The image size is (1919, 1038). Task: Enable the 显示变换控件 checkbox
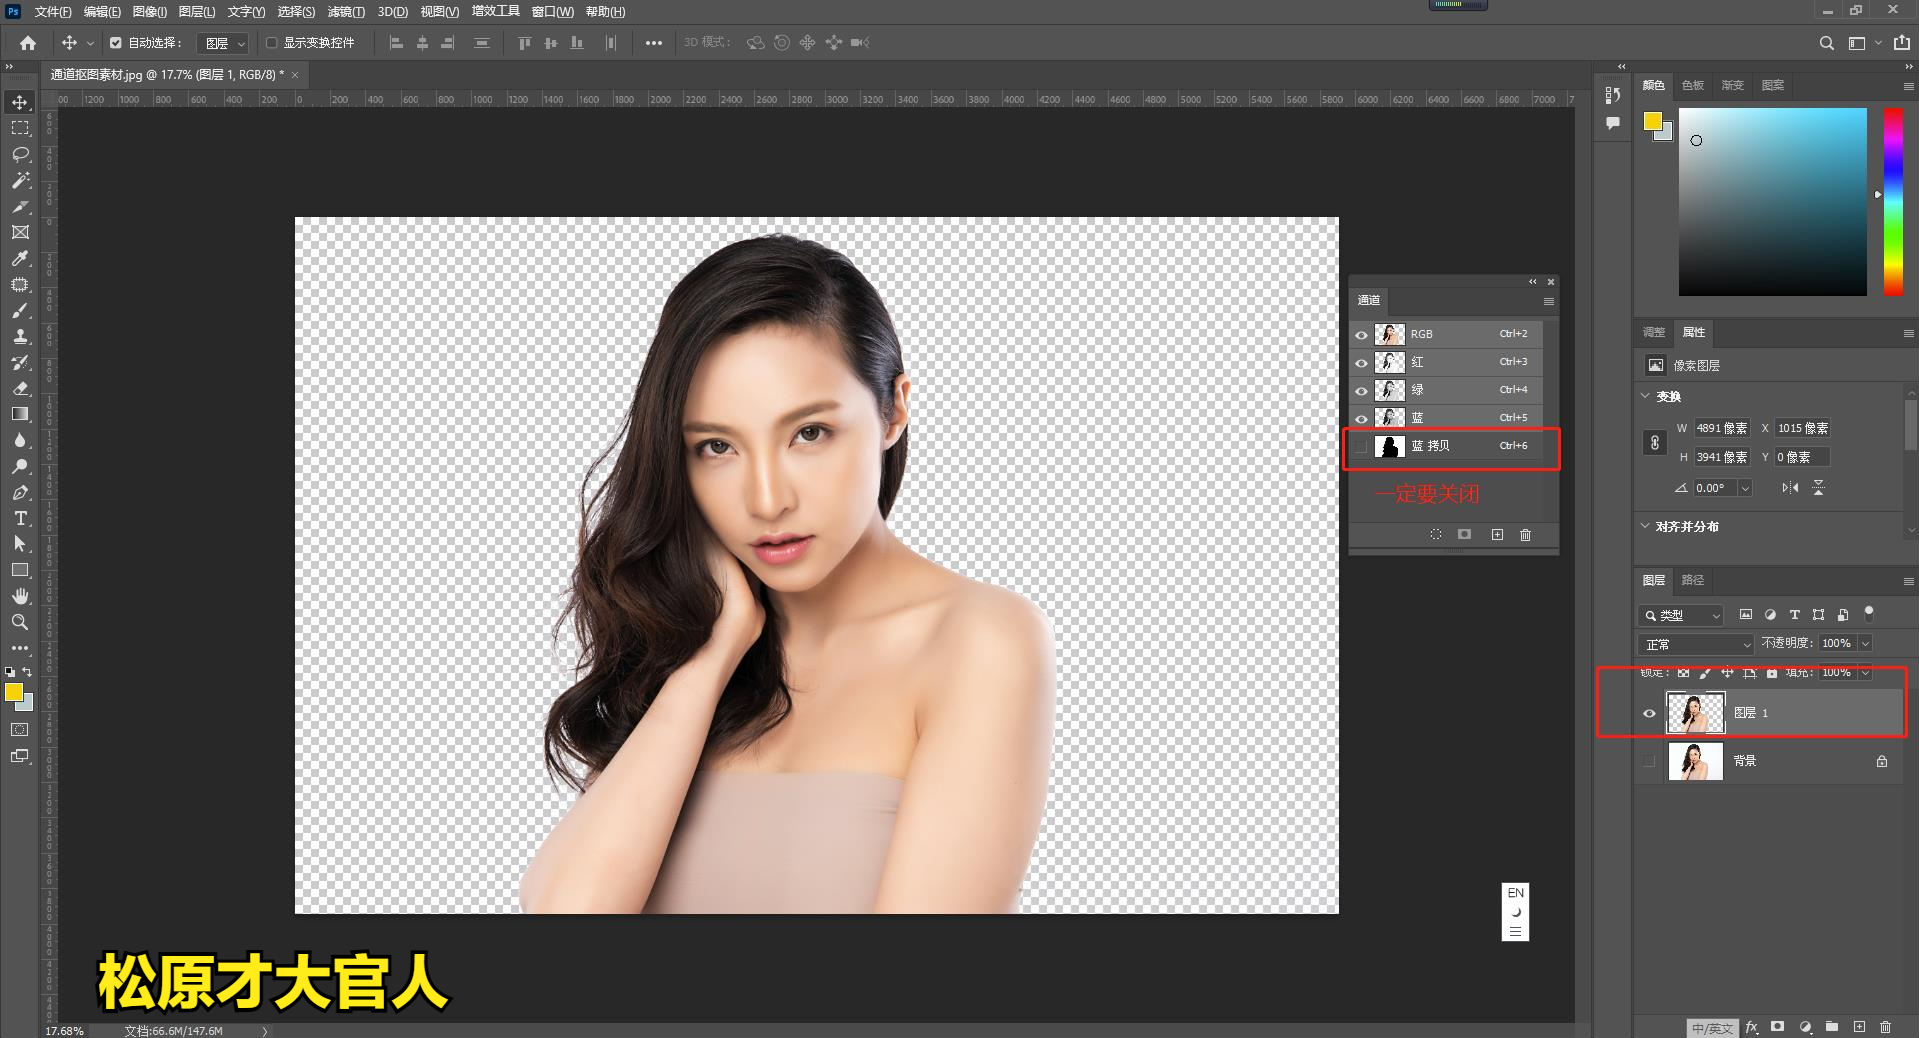(271, 43)
